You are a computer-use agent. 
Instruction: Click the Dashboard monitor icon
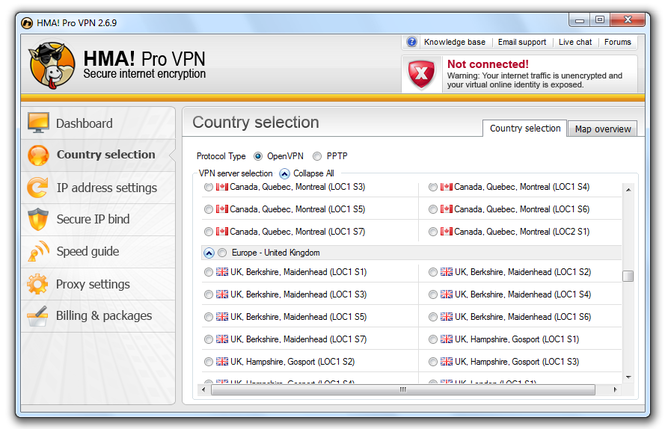(x=38, y=123)
